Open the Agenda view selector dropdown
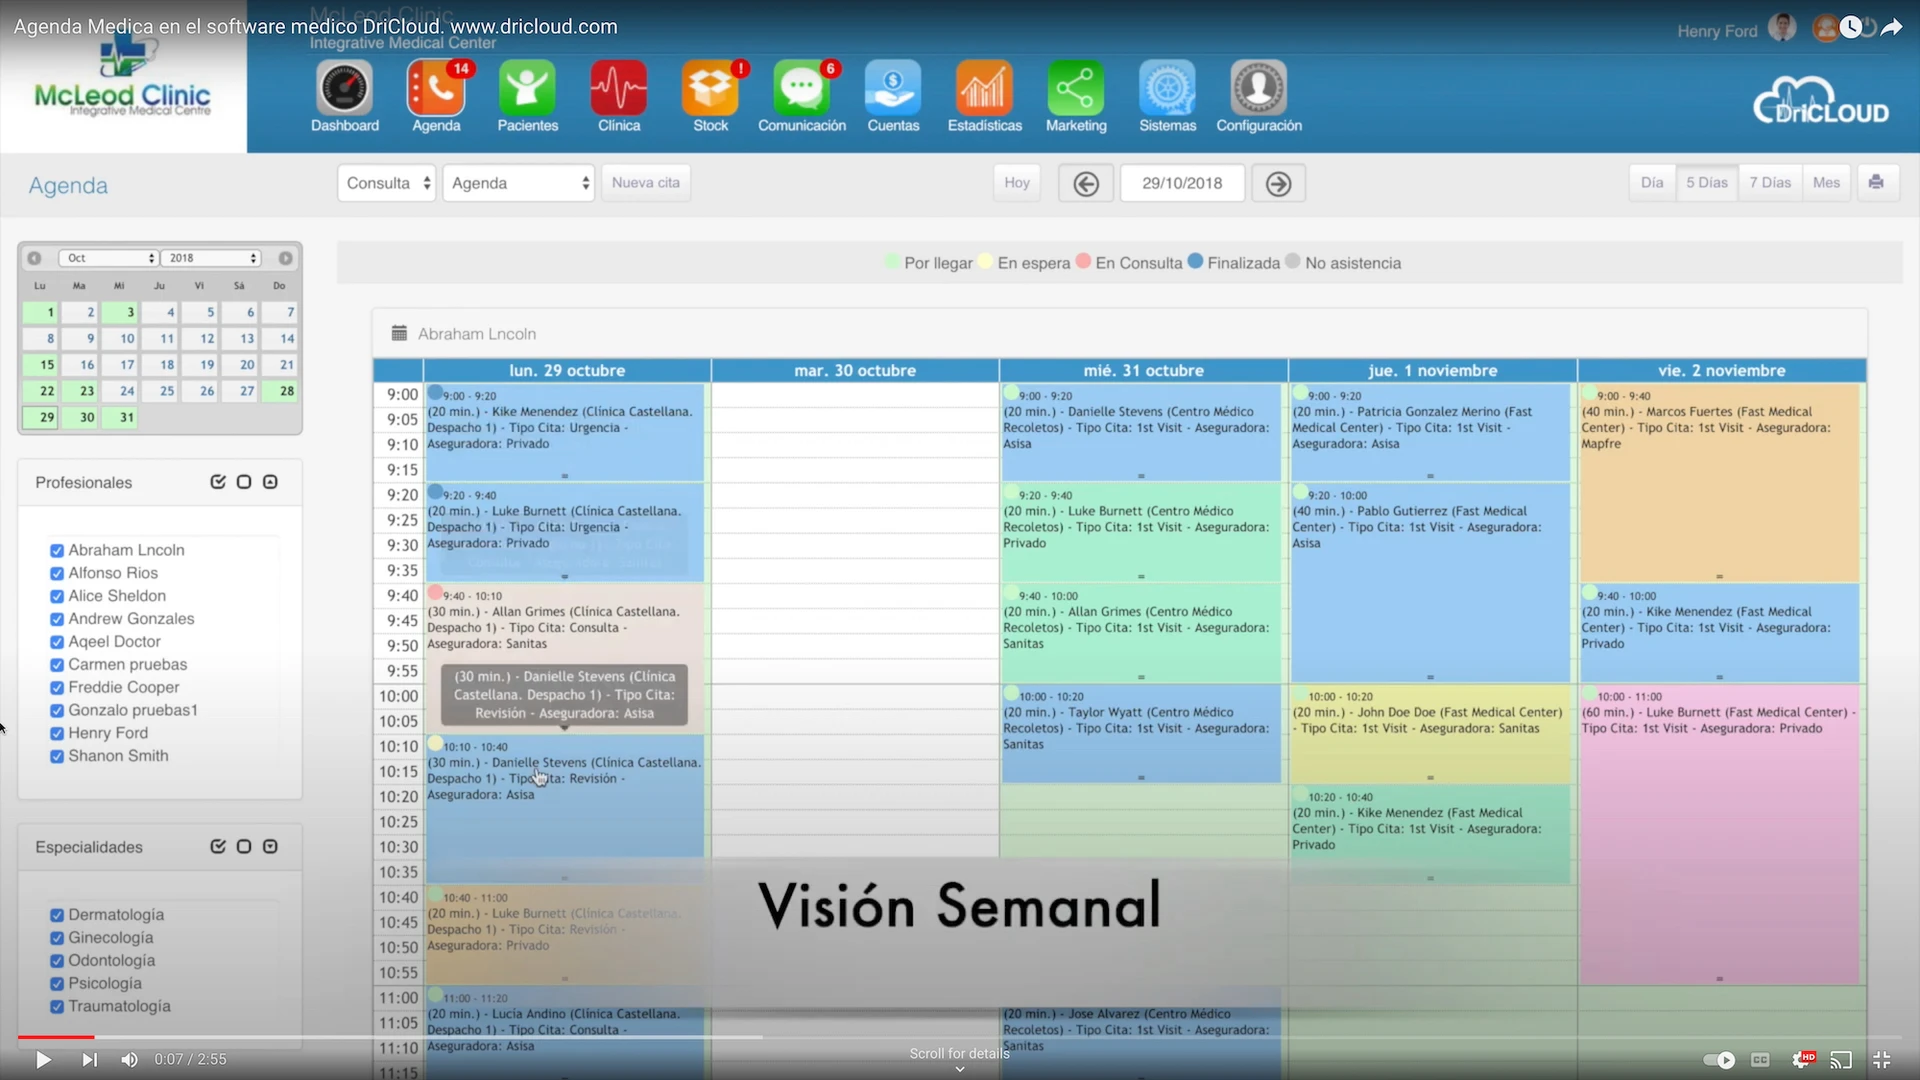 [518, 183]
